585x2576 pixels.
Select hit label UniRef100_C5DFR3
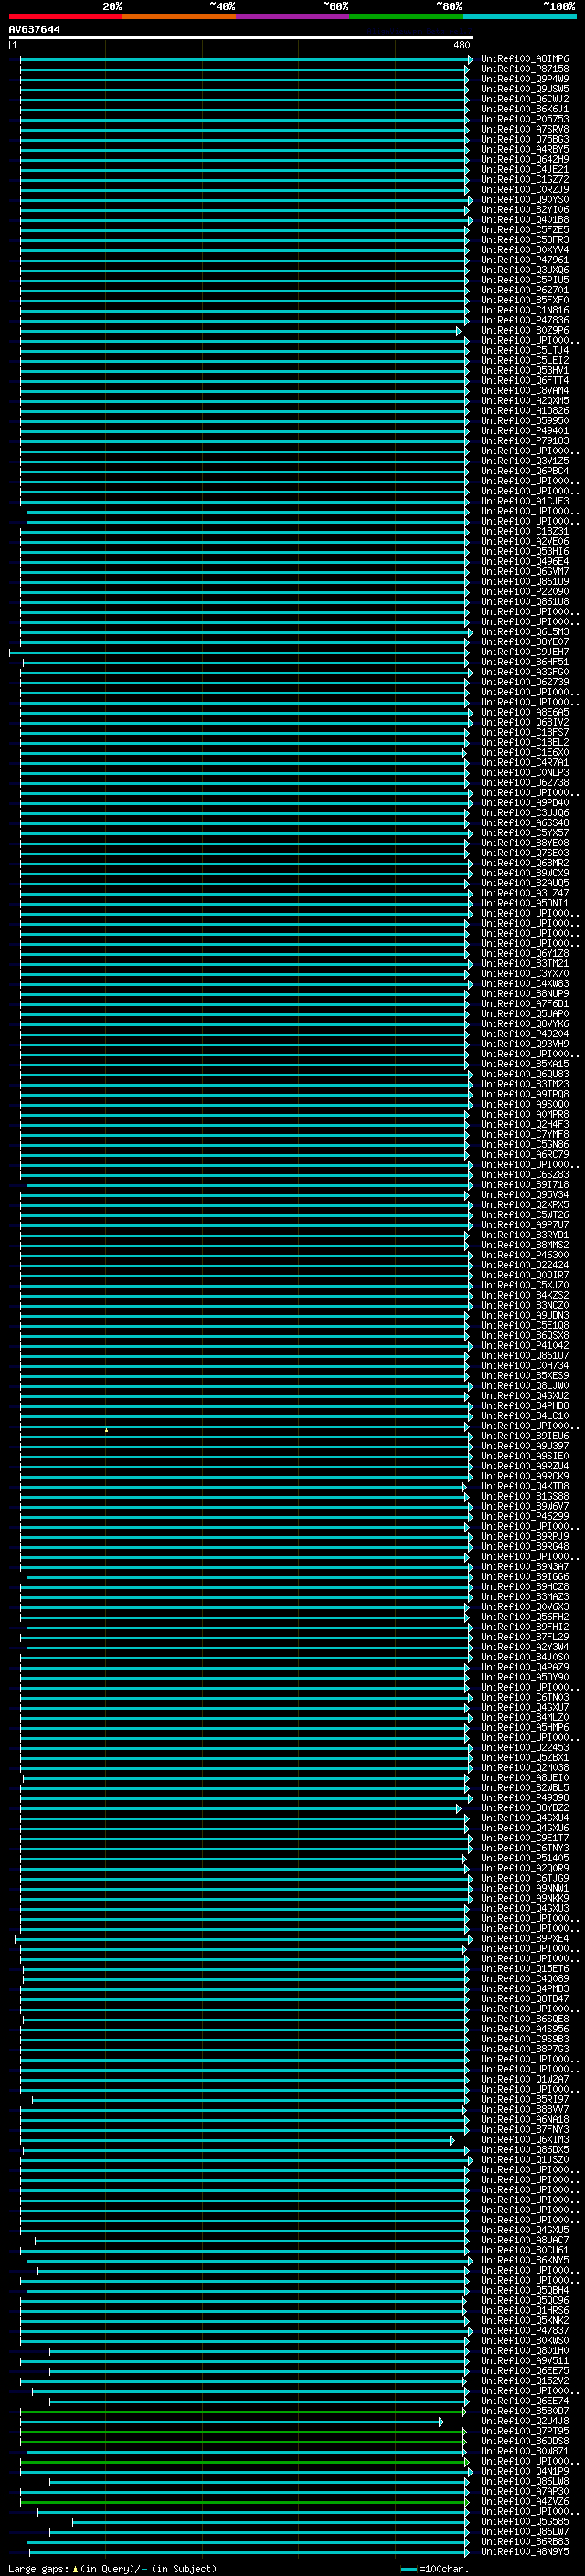524,240
